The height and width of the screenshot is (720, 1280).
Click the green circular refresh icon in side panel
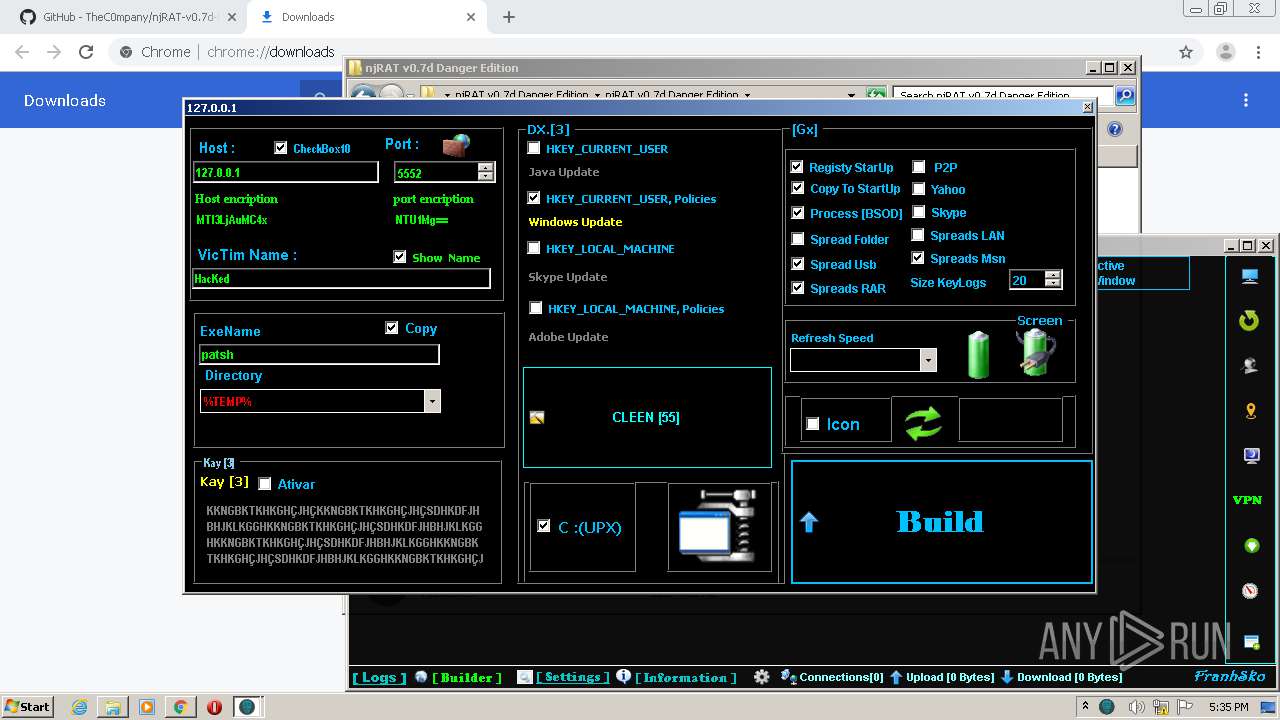[x=1249, y=320]
